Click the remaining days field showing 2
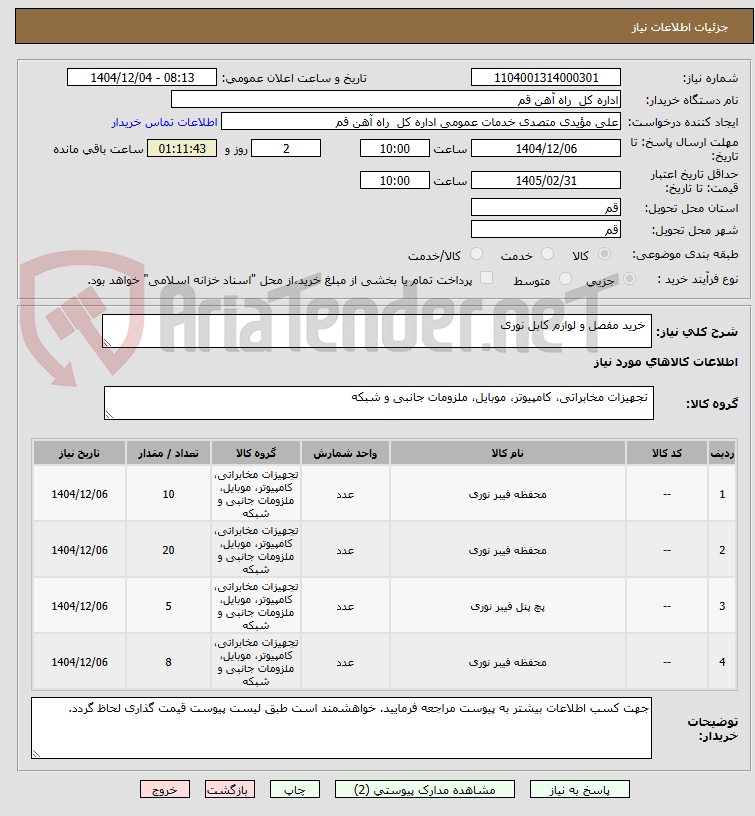This screenshot has width=755, height=816. click(x=286, y=148)
